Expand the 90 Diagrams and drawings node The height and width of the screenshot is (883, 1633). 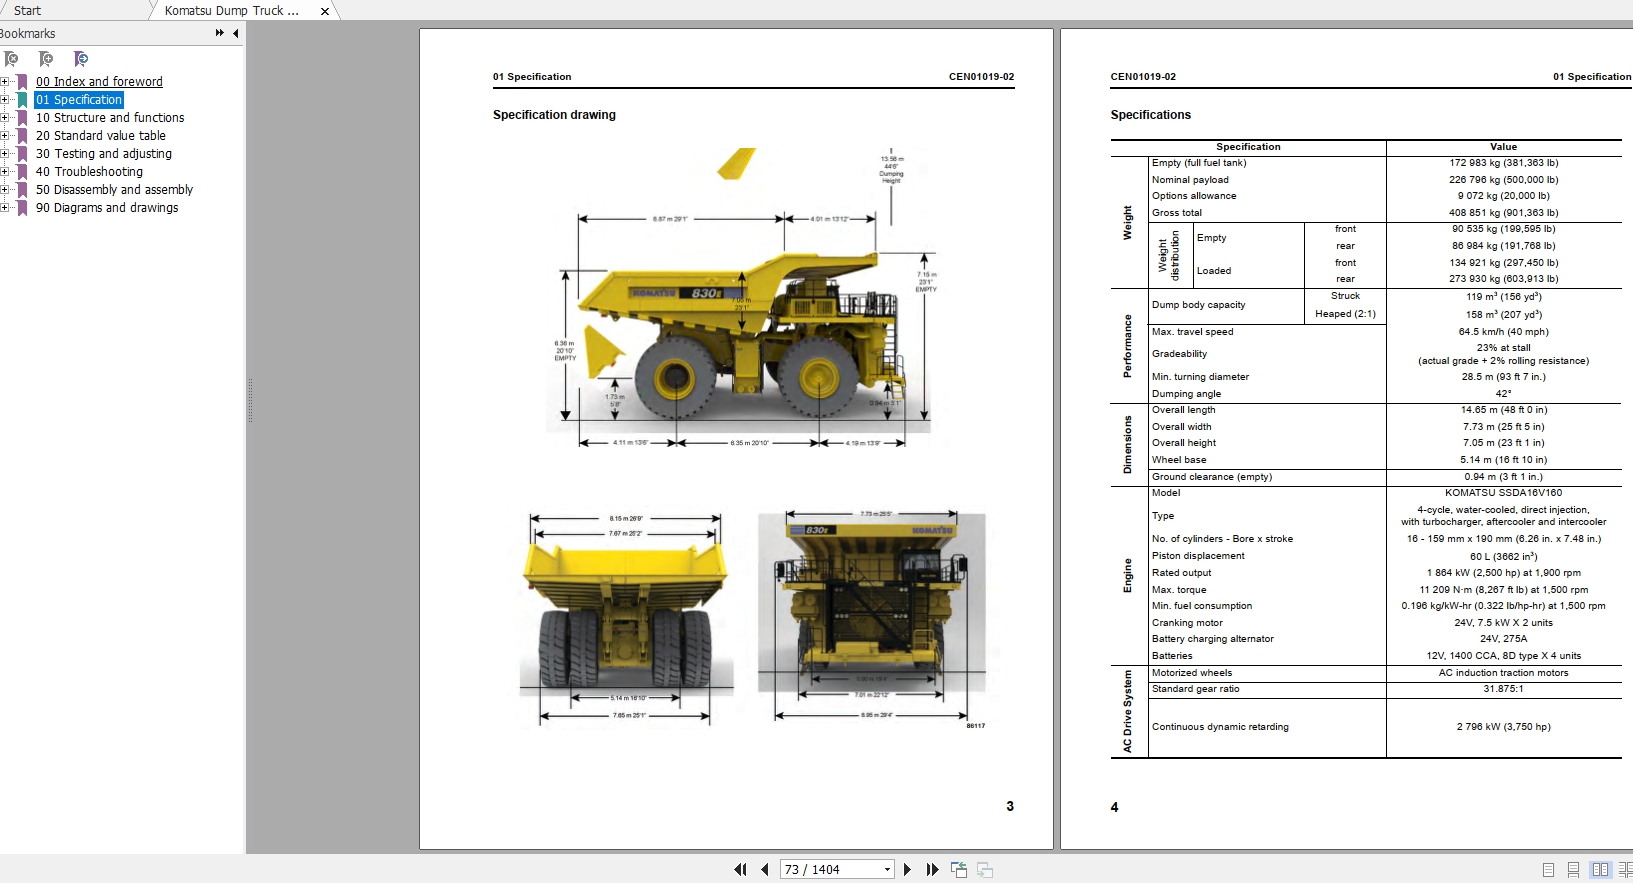(x=5, y=208)
